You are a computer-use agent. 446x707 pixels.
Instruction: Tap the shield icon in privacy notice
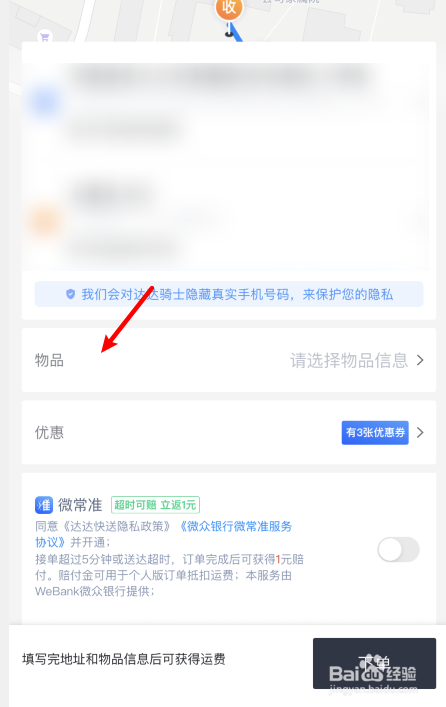pyautogui.click(x=70, y=294)
